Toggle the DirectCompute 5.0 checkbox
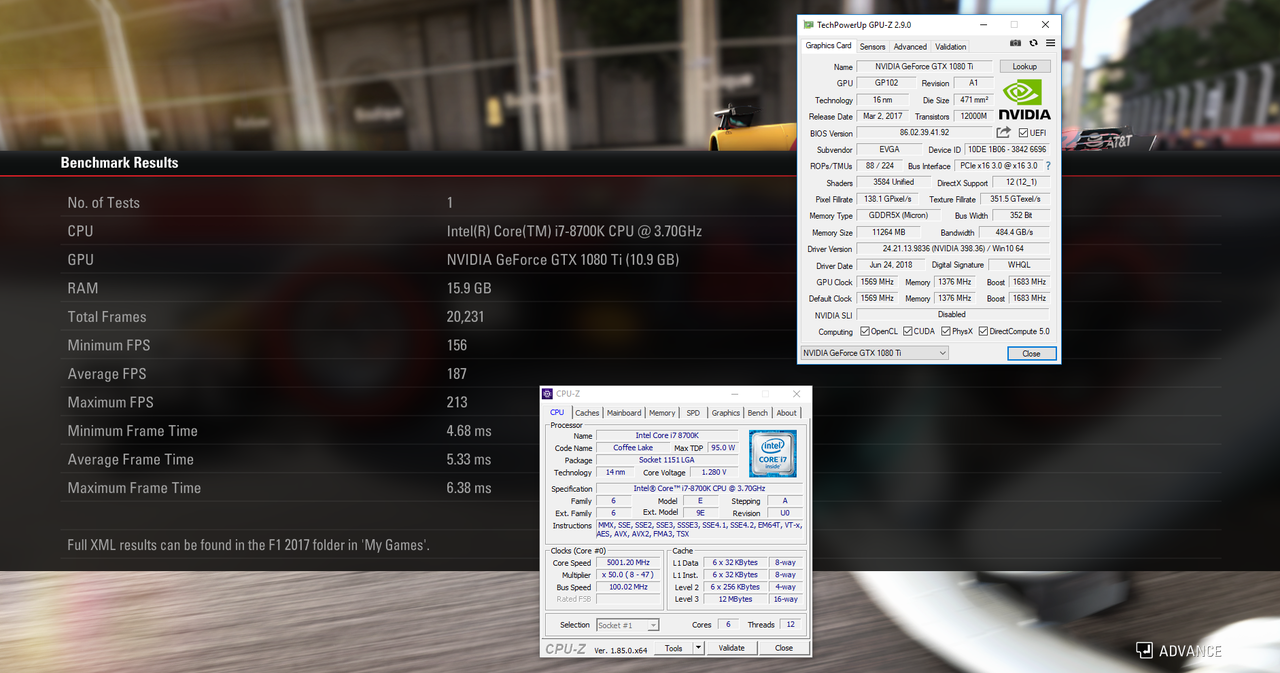 [x=983, y=331]
